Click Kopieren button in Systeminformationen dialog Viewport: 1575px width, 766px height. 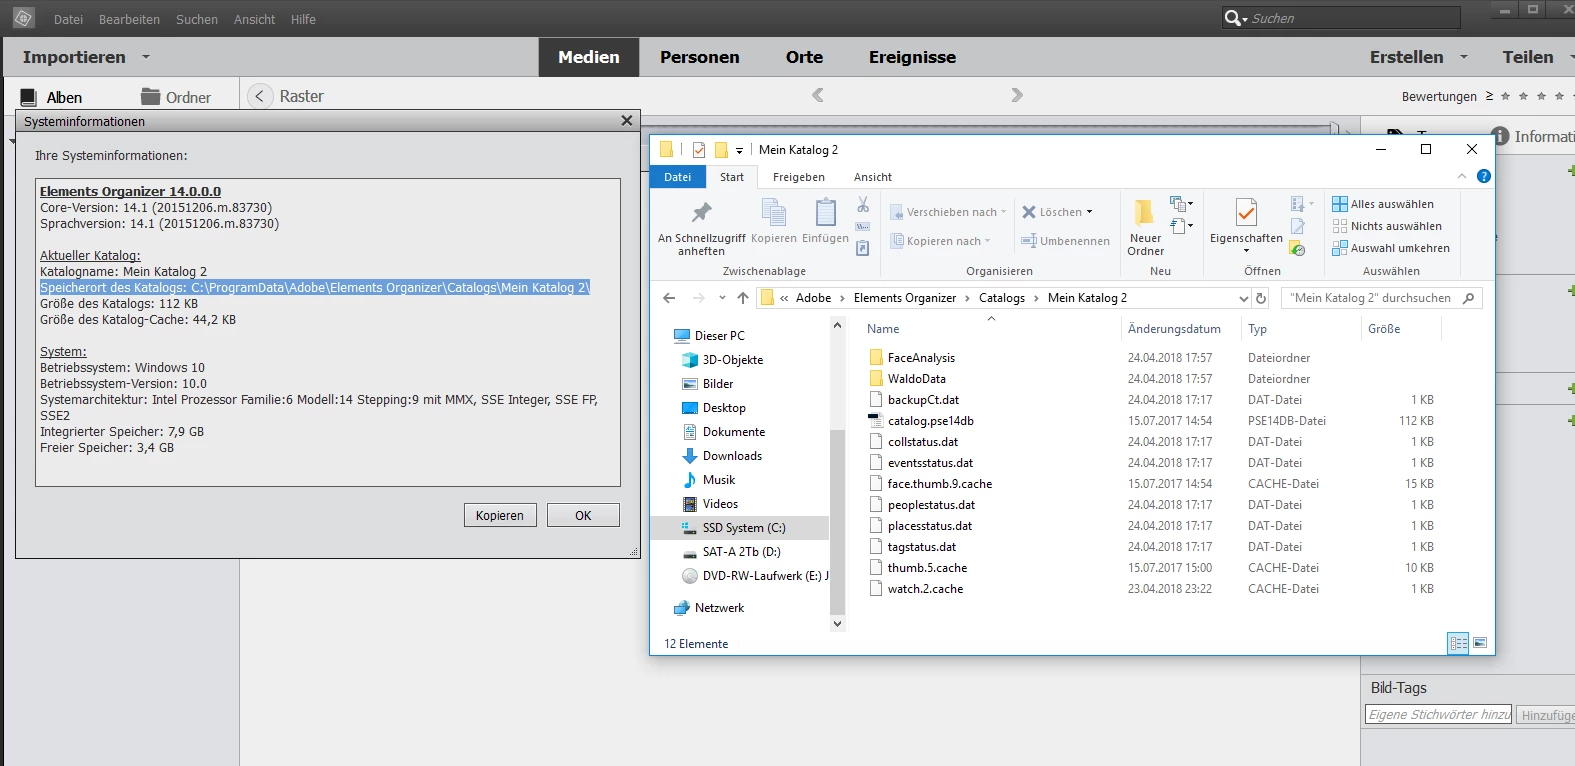coord(500,515)
